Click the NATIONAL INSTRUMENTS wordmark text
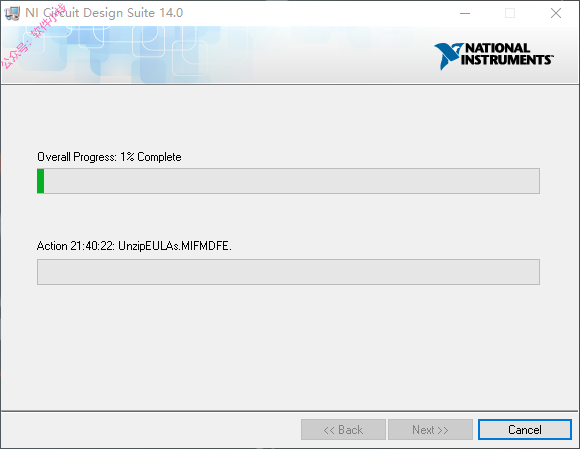 507,54
